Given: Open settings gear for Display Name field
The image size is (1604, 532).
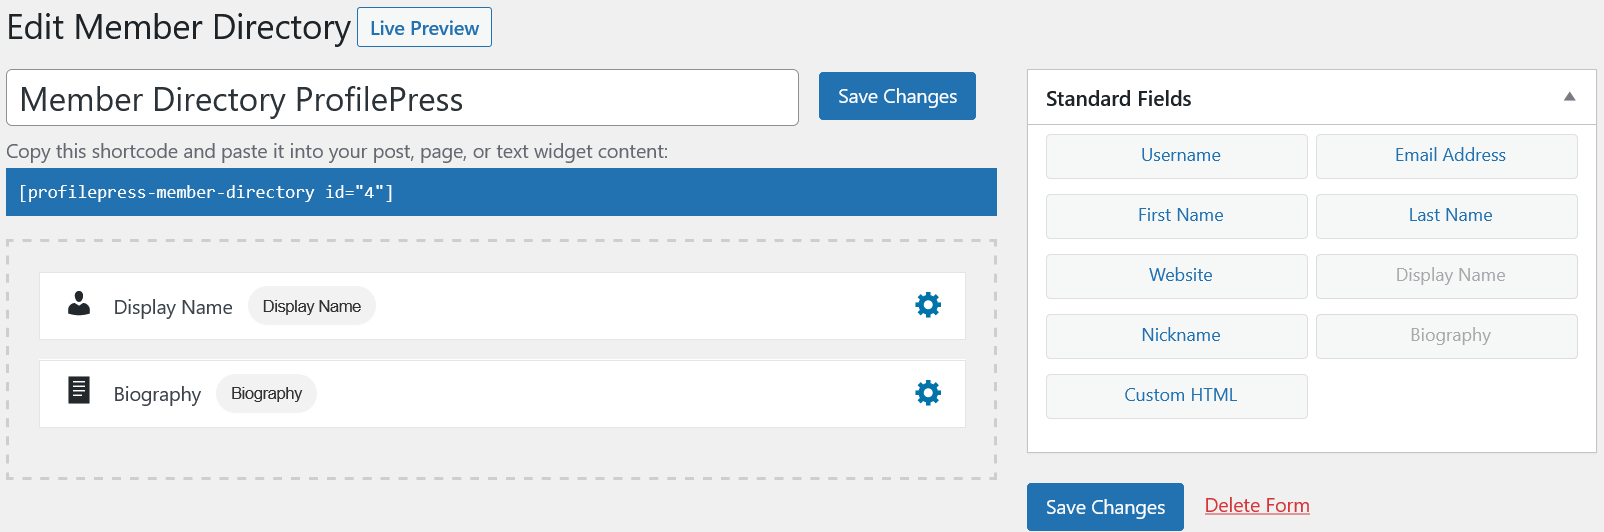Looking at the screenshot, I should point(928,305).
